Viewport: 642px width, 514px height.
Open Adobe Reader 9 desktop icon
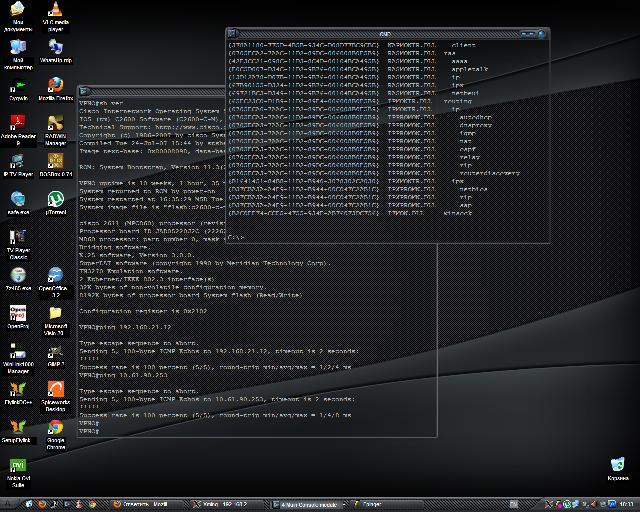coord(18,130)
